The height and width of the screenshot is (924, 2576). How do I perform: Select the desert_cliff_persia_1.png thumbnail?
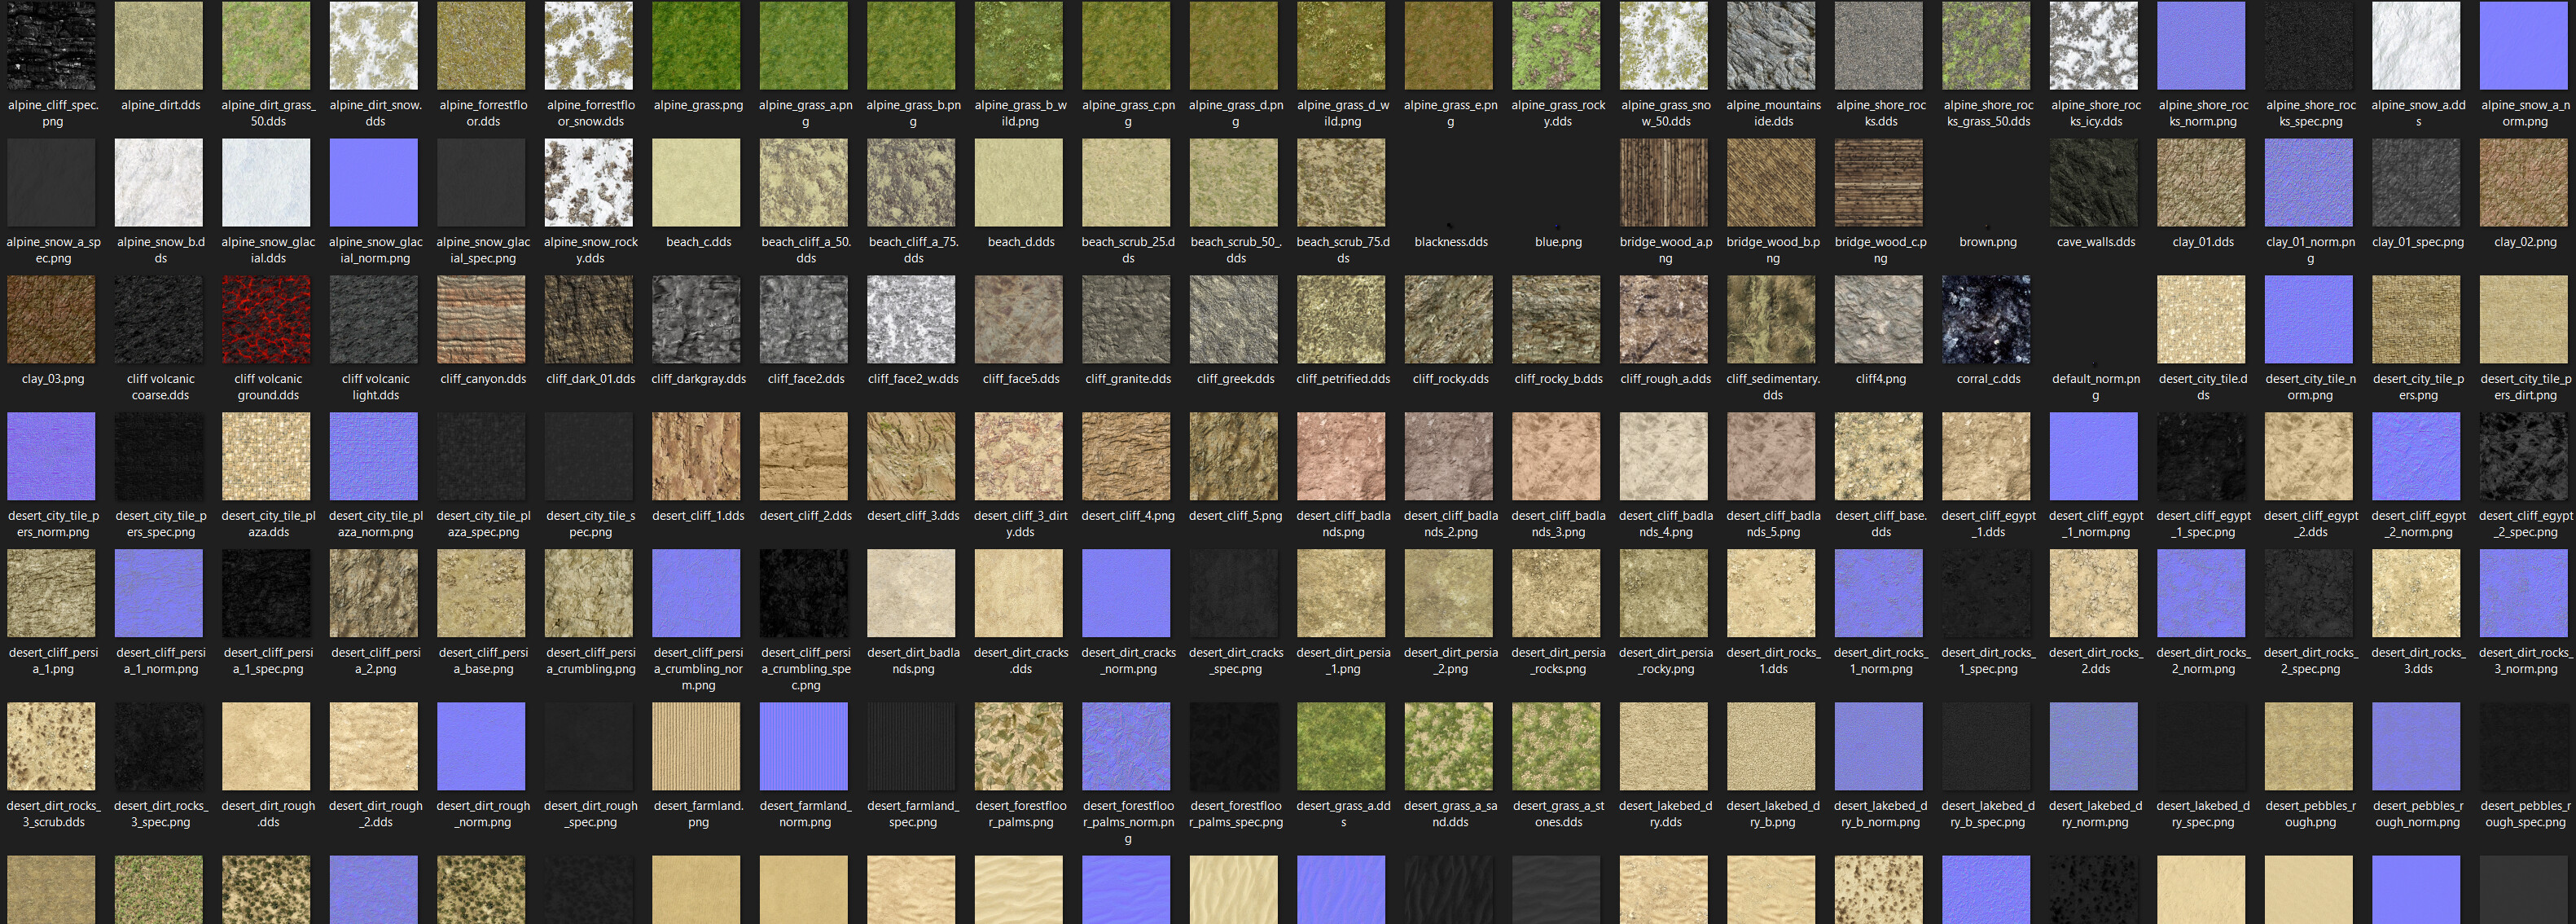(x=52, y=594)
